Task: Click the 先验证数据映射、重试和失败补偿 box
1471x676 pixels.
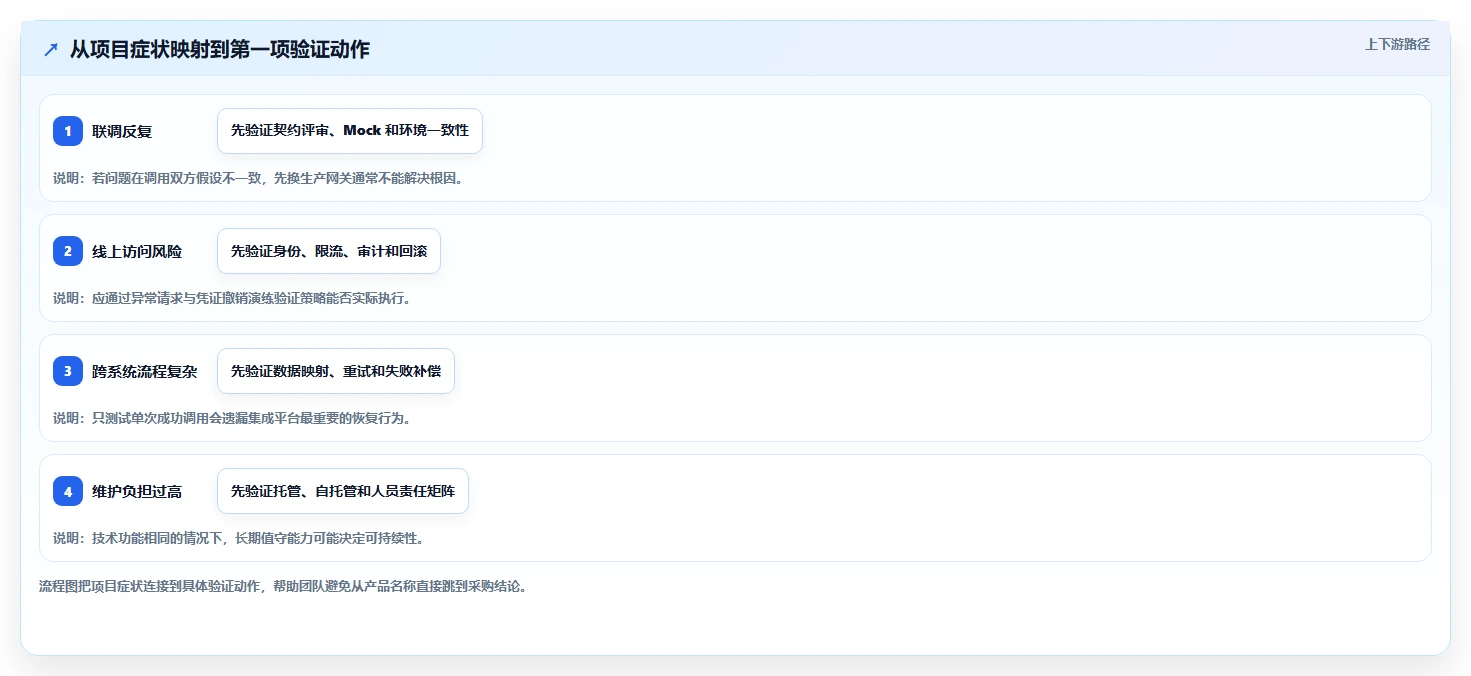Action: (x=336, y=371)
